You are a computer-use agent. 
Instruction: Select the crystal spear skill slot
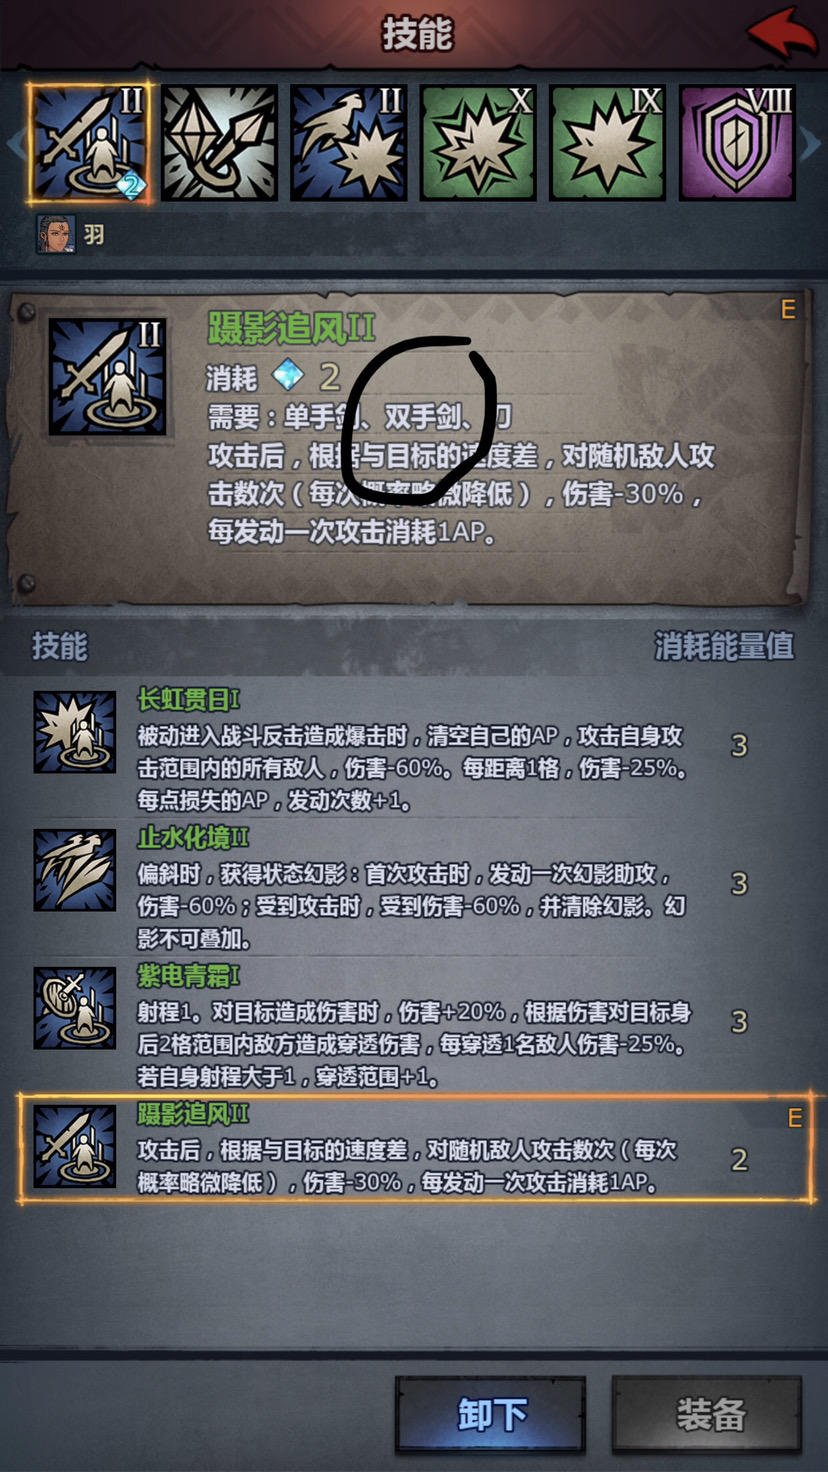click(x=219, y=143)
